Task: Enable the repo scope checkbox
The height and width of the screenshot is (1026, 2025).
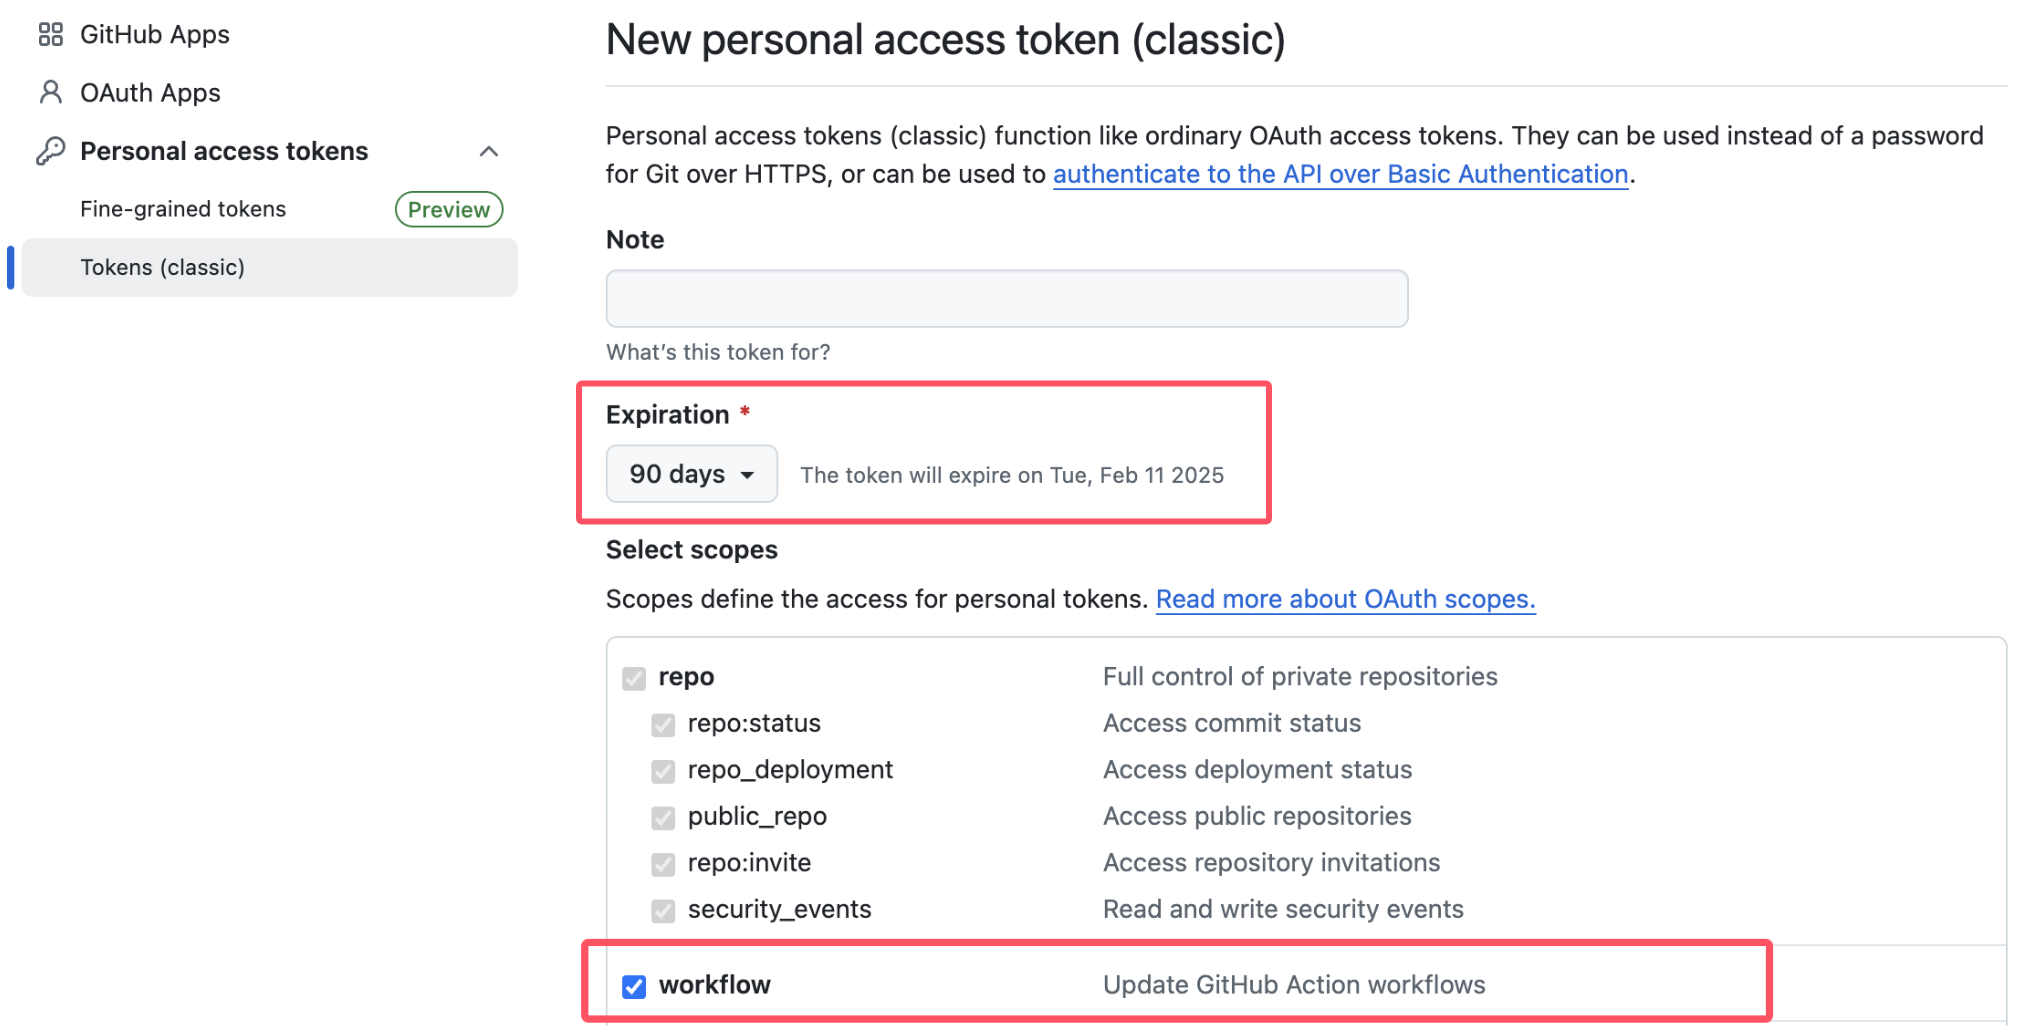Action: [x=634, y=677]
